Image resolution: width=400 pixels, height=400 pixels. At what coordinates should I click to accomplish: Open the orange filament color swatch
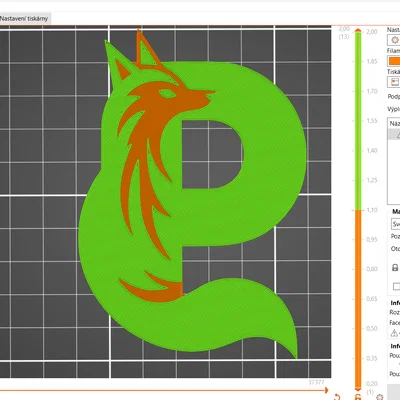pos(394,61)
